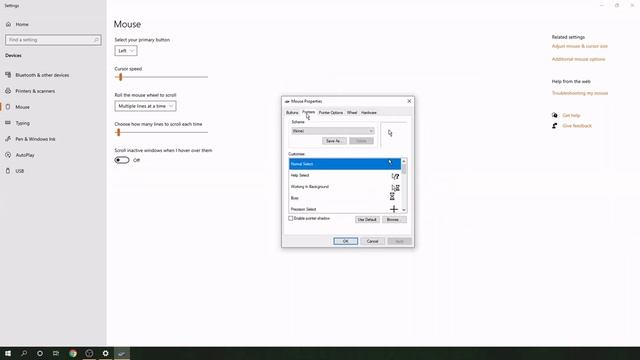Click the Give feedback icon
Screen dimensions: 640x360
point(554,126)
